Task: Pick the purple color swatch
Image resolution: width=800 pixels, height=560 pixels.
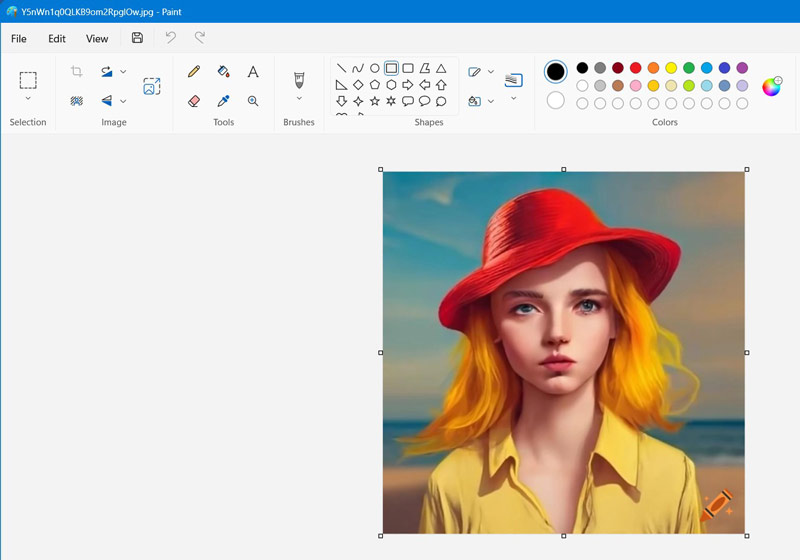Action: tap(742, 68)
